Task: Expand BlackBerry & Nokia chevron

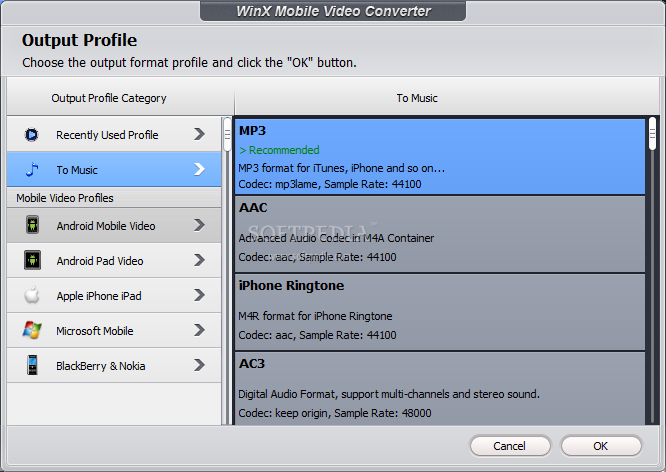Action: click(x=199, y=365)
